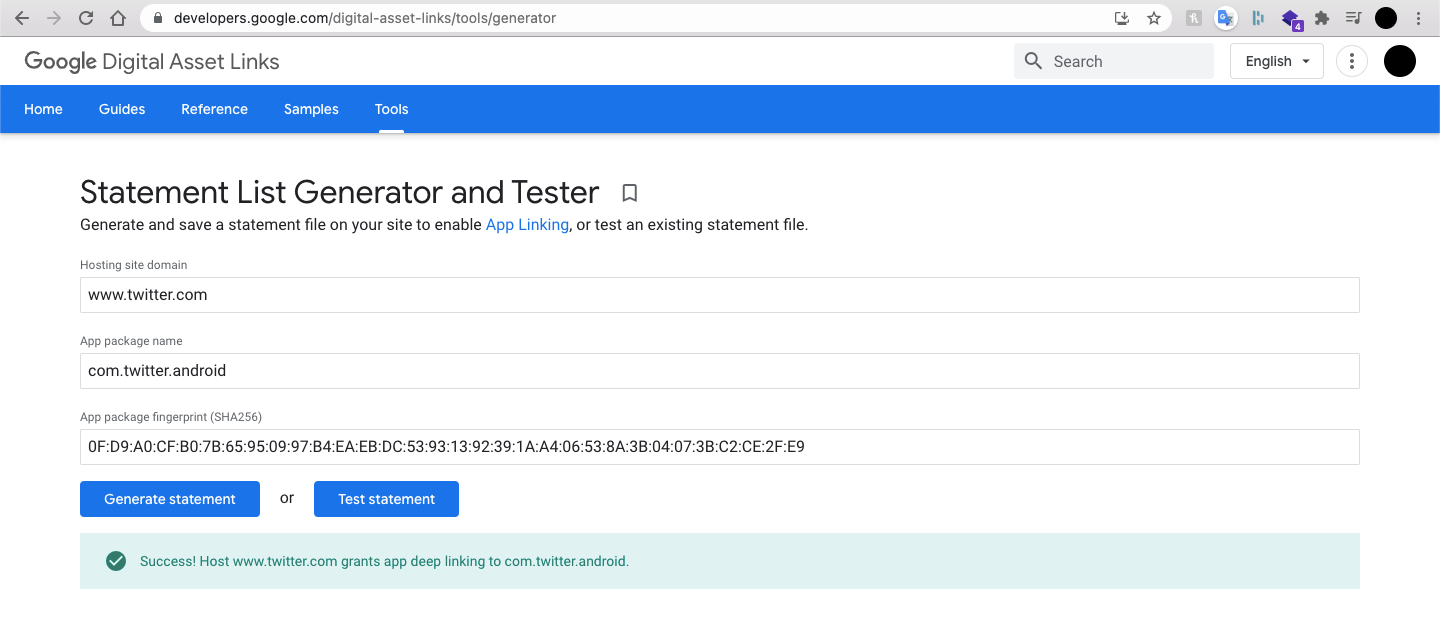The height and width of the screenshot is (642, 1440).
Task: Open the site more options menu
Action: [1352, 61]
